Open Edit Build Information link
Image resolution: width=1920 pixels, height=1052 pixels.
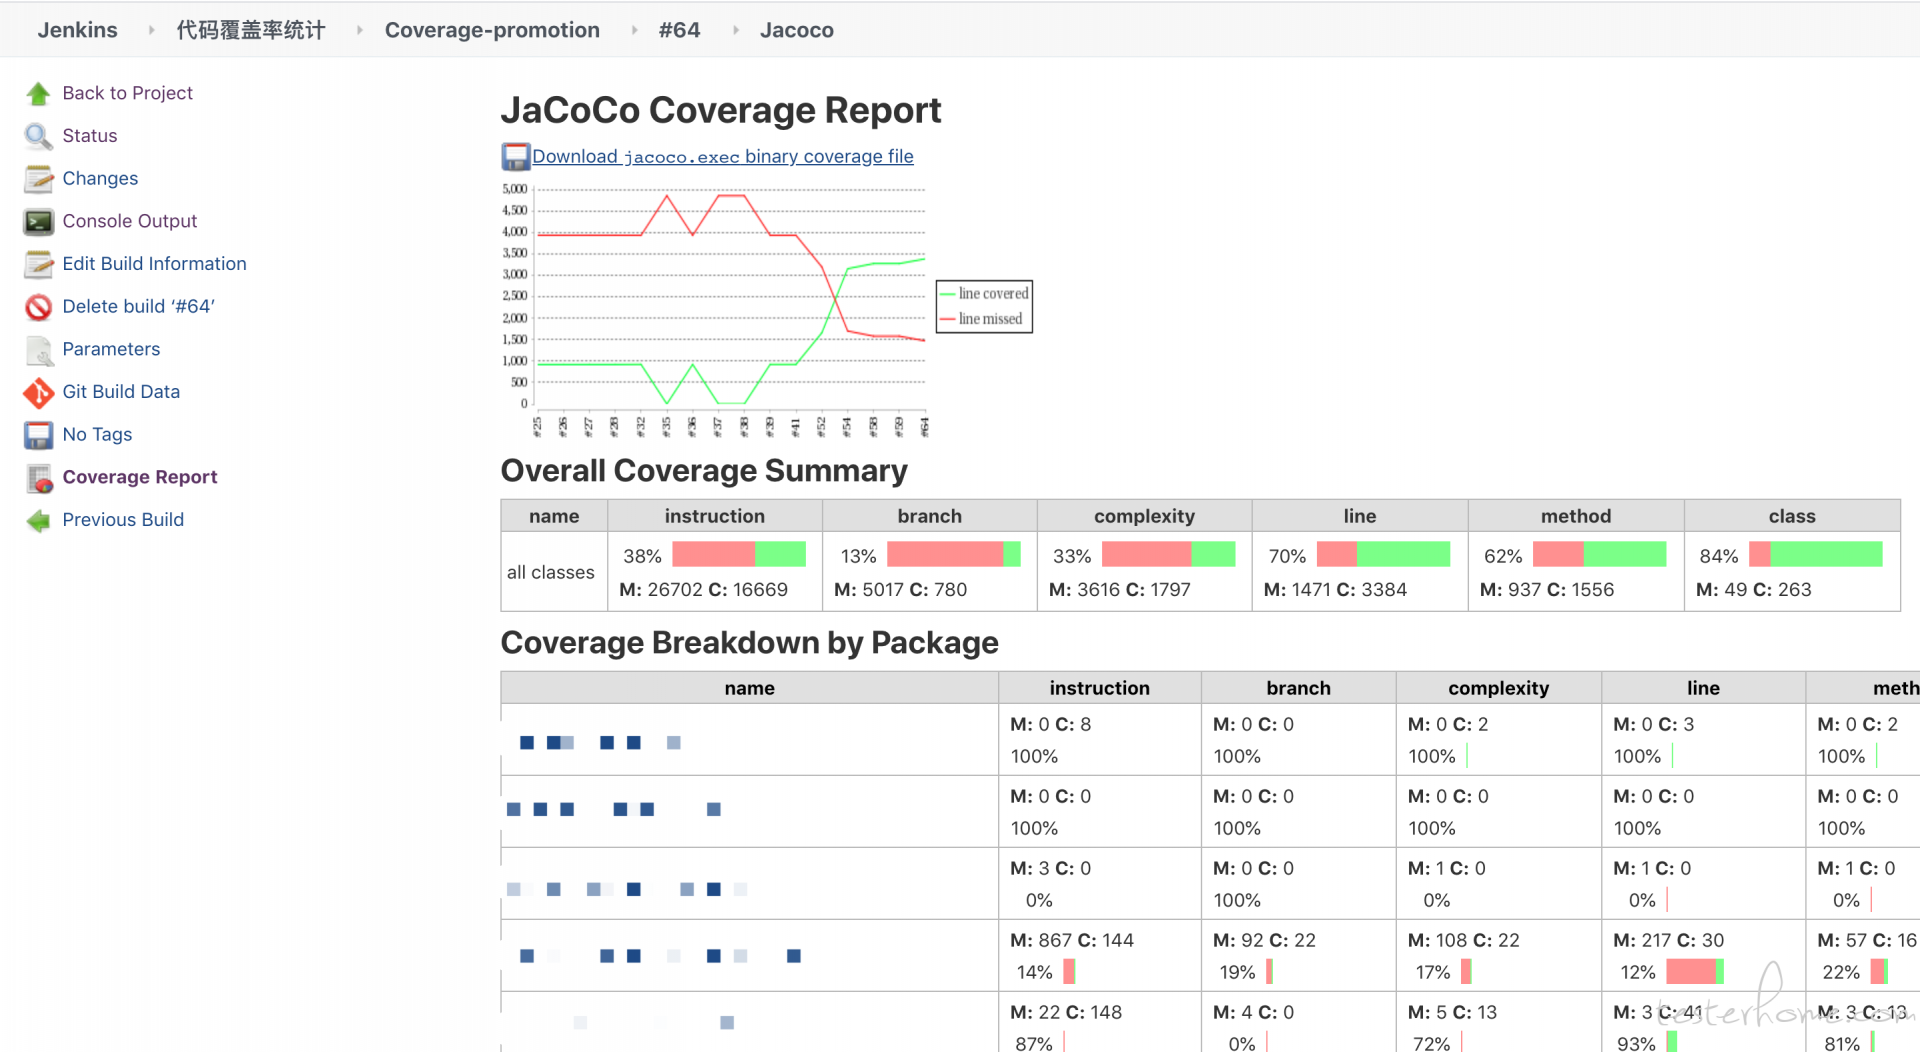tap(154, 264)
